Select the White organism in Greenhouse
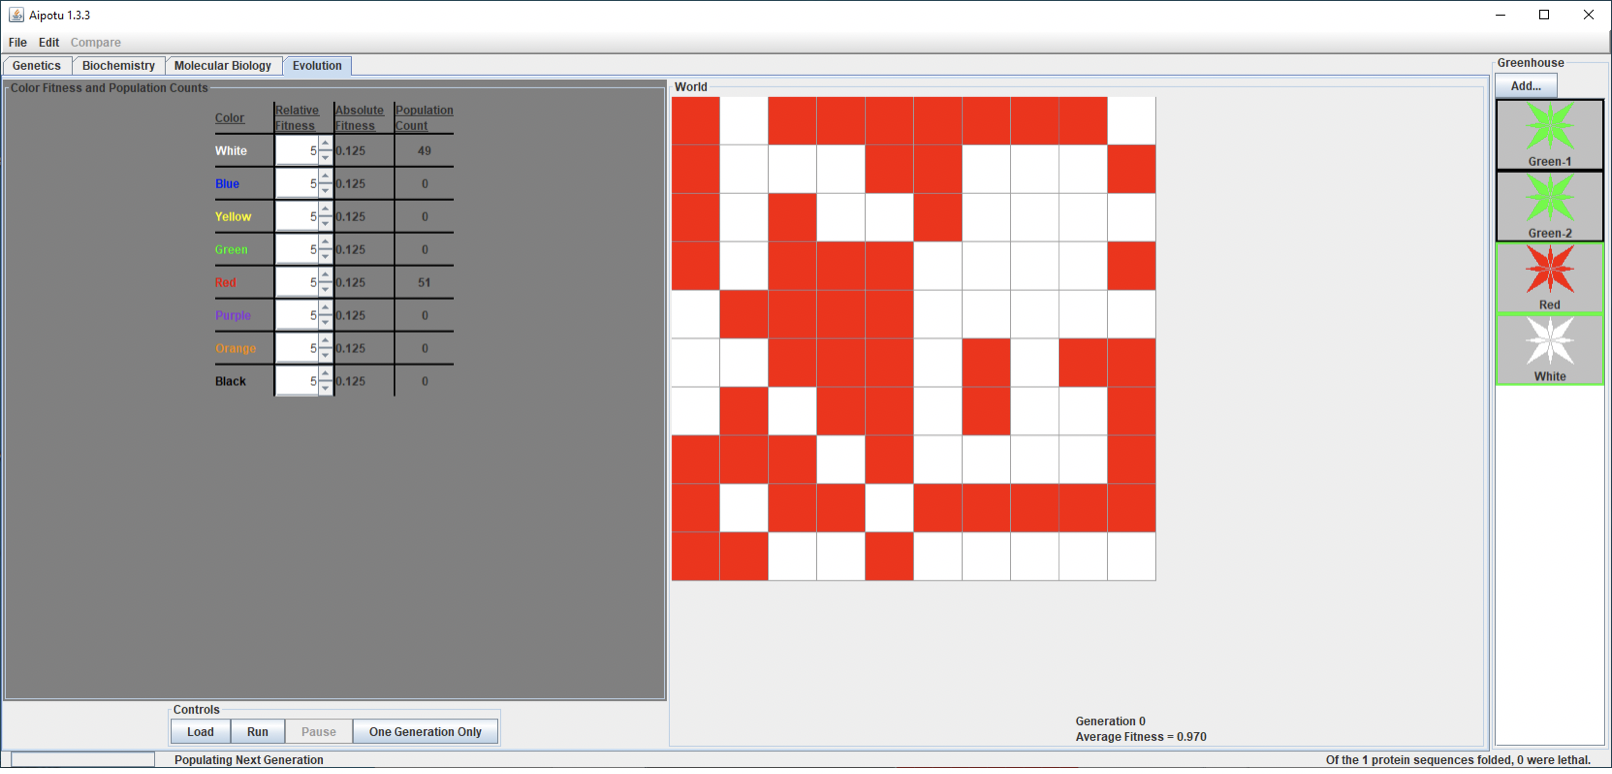 [x=1549, y=349]
